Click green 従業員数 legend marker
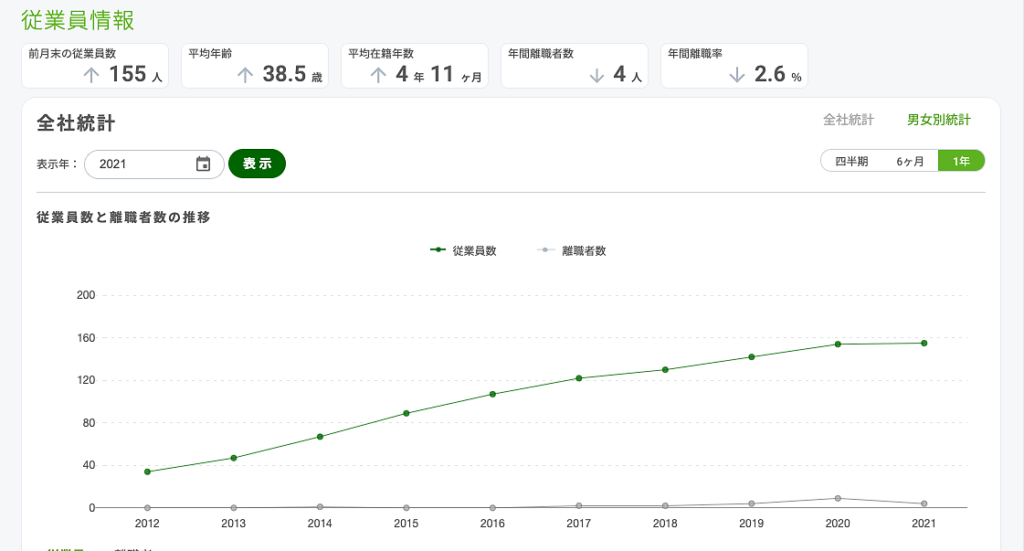Viewport: 1024px width, 551px height. tap(438, 251)
